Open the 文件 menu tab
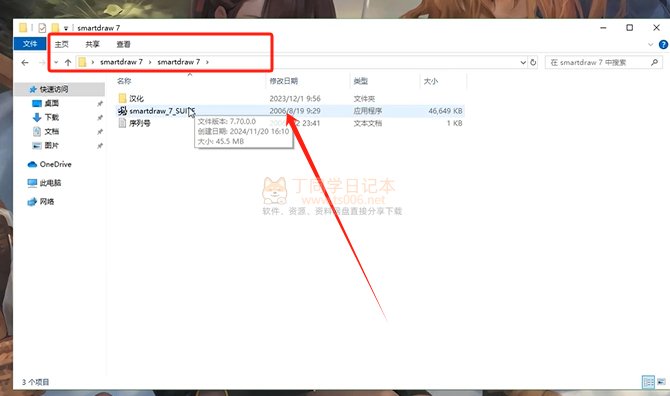Viewport: 670px width, 396px height. click(x=30, y=44)
